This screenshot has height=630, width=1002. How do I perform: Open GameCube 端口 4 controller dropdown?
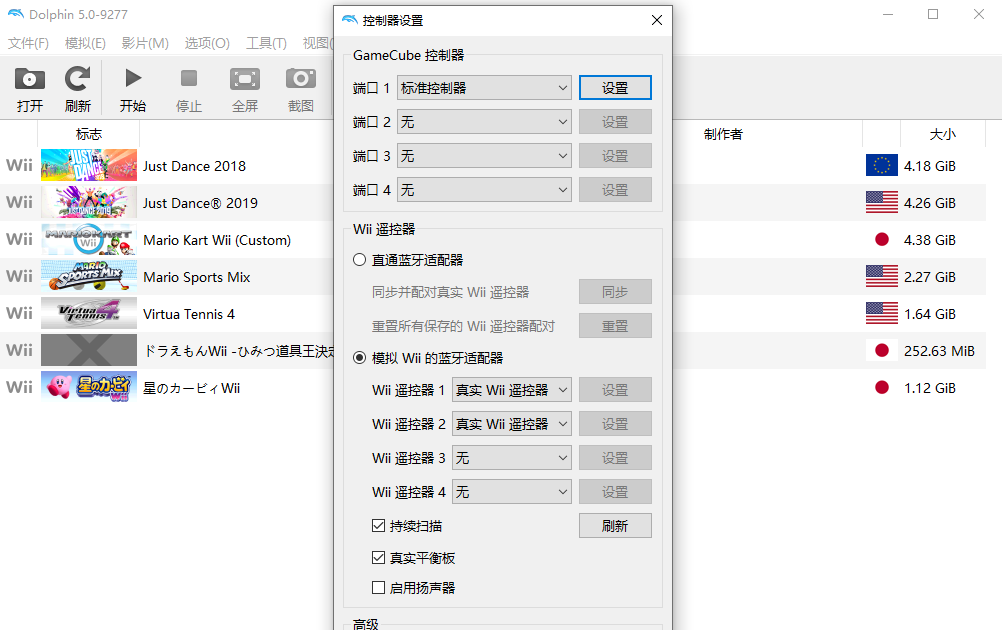point(484,190)
